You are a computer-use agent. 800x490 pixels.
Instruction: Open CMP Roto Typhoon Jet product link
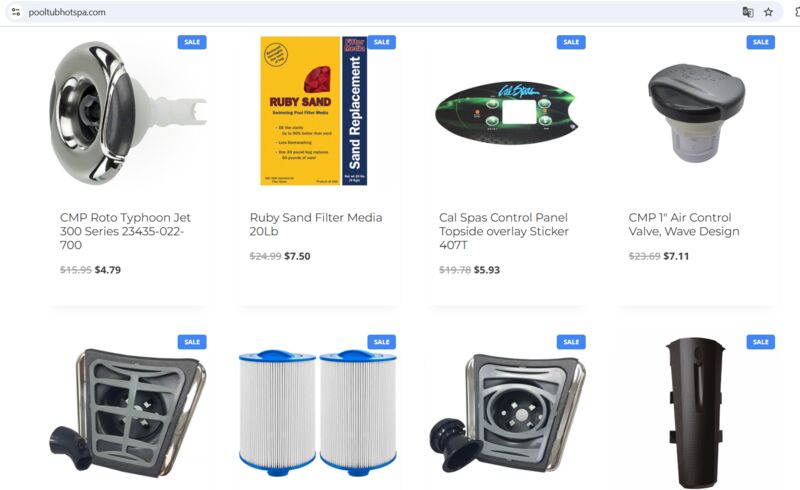[x=126, y=231]
